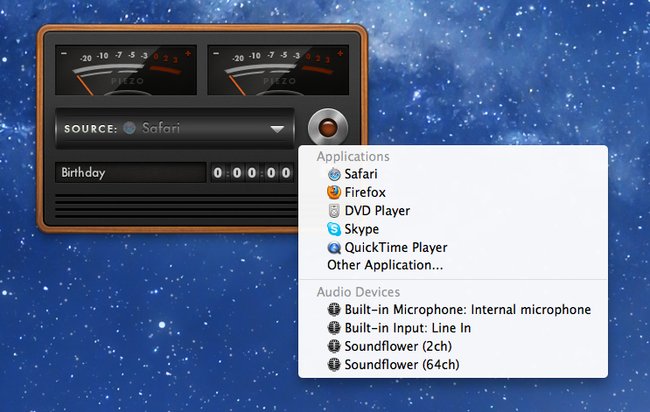Pick DVD Player in the source menu

(x=453, y=211)
